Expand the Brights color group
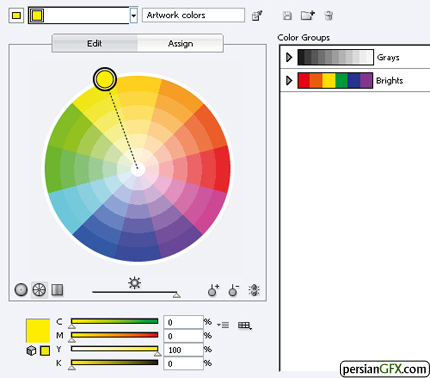 (289, 80)
